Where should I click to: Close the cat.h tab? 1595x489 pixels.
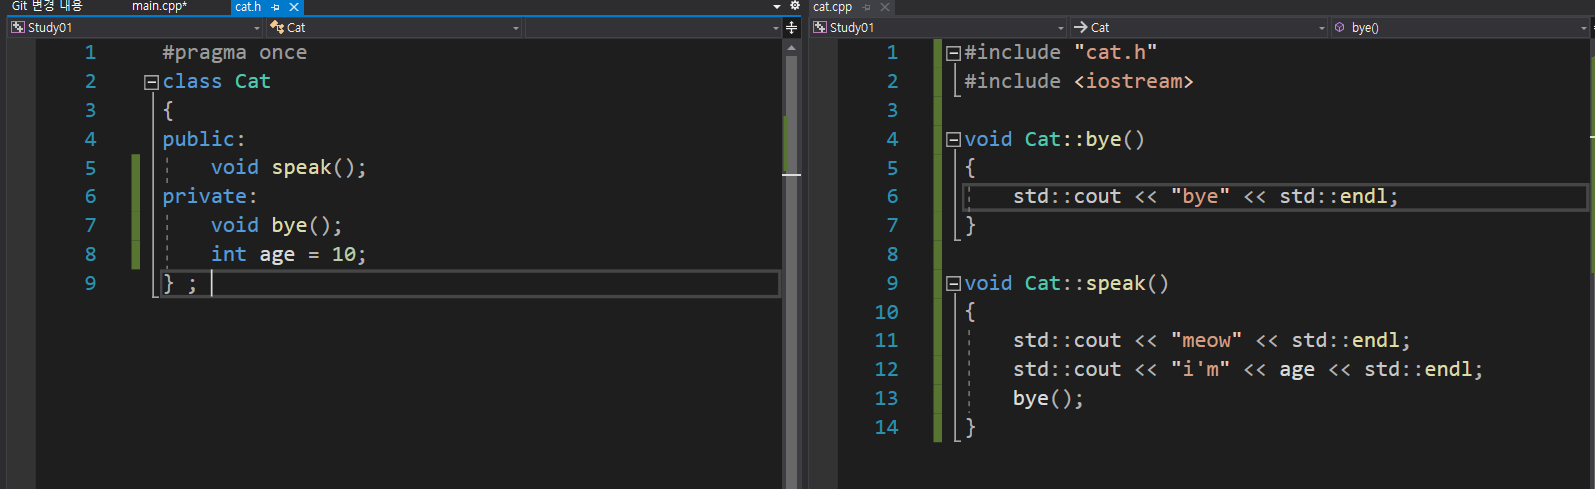coord(294,7)
